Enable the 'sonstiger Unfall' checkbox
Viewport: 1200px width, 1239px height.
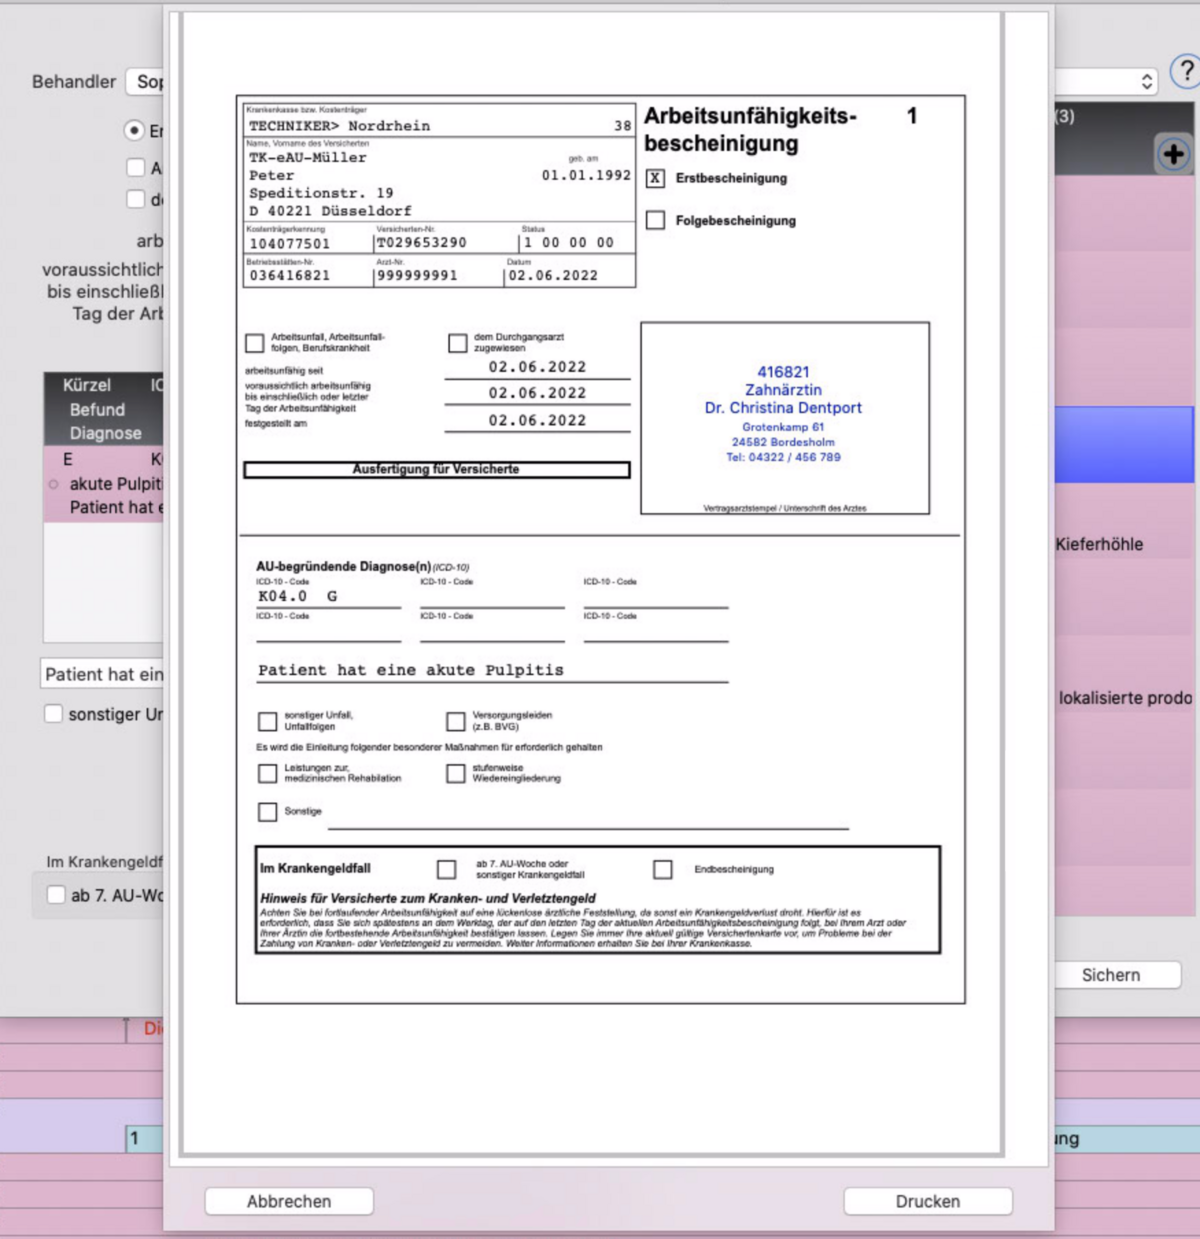tap(54, 714)
